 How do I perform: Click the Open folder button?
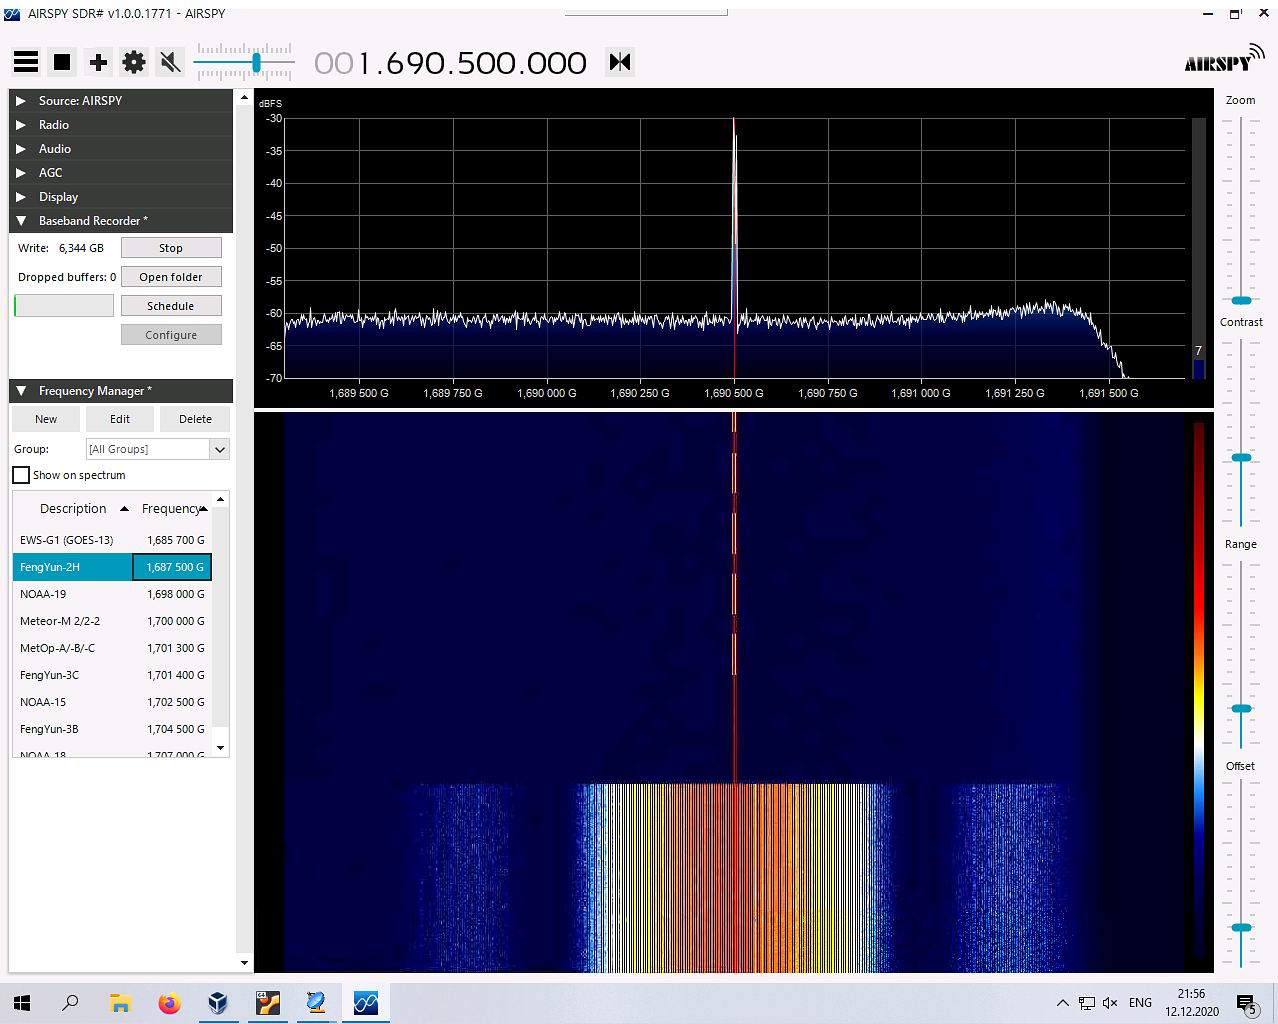(x=171, y=277)
